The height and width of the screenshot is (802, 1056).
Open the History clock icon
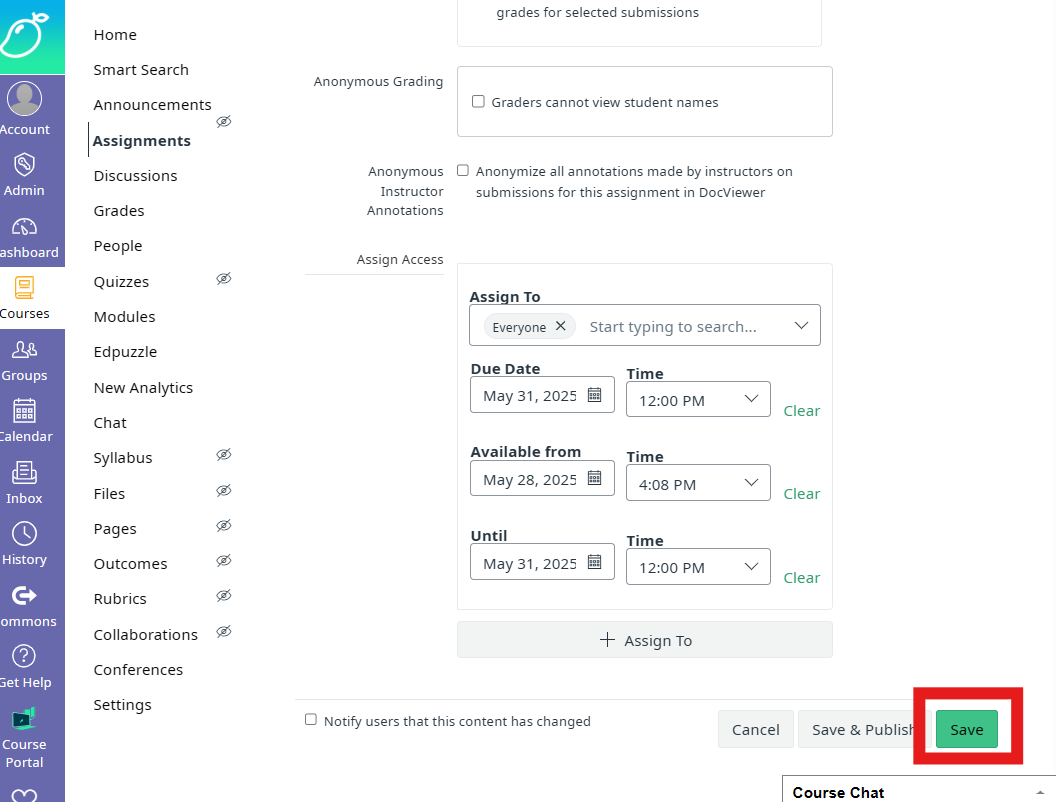pos(24,535)
